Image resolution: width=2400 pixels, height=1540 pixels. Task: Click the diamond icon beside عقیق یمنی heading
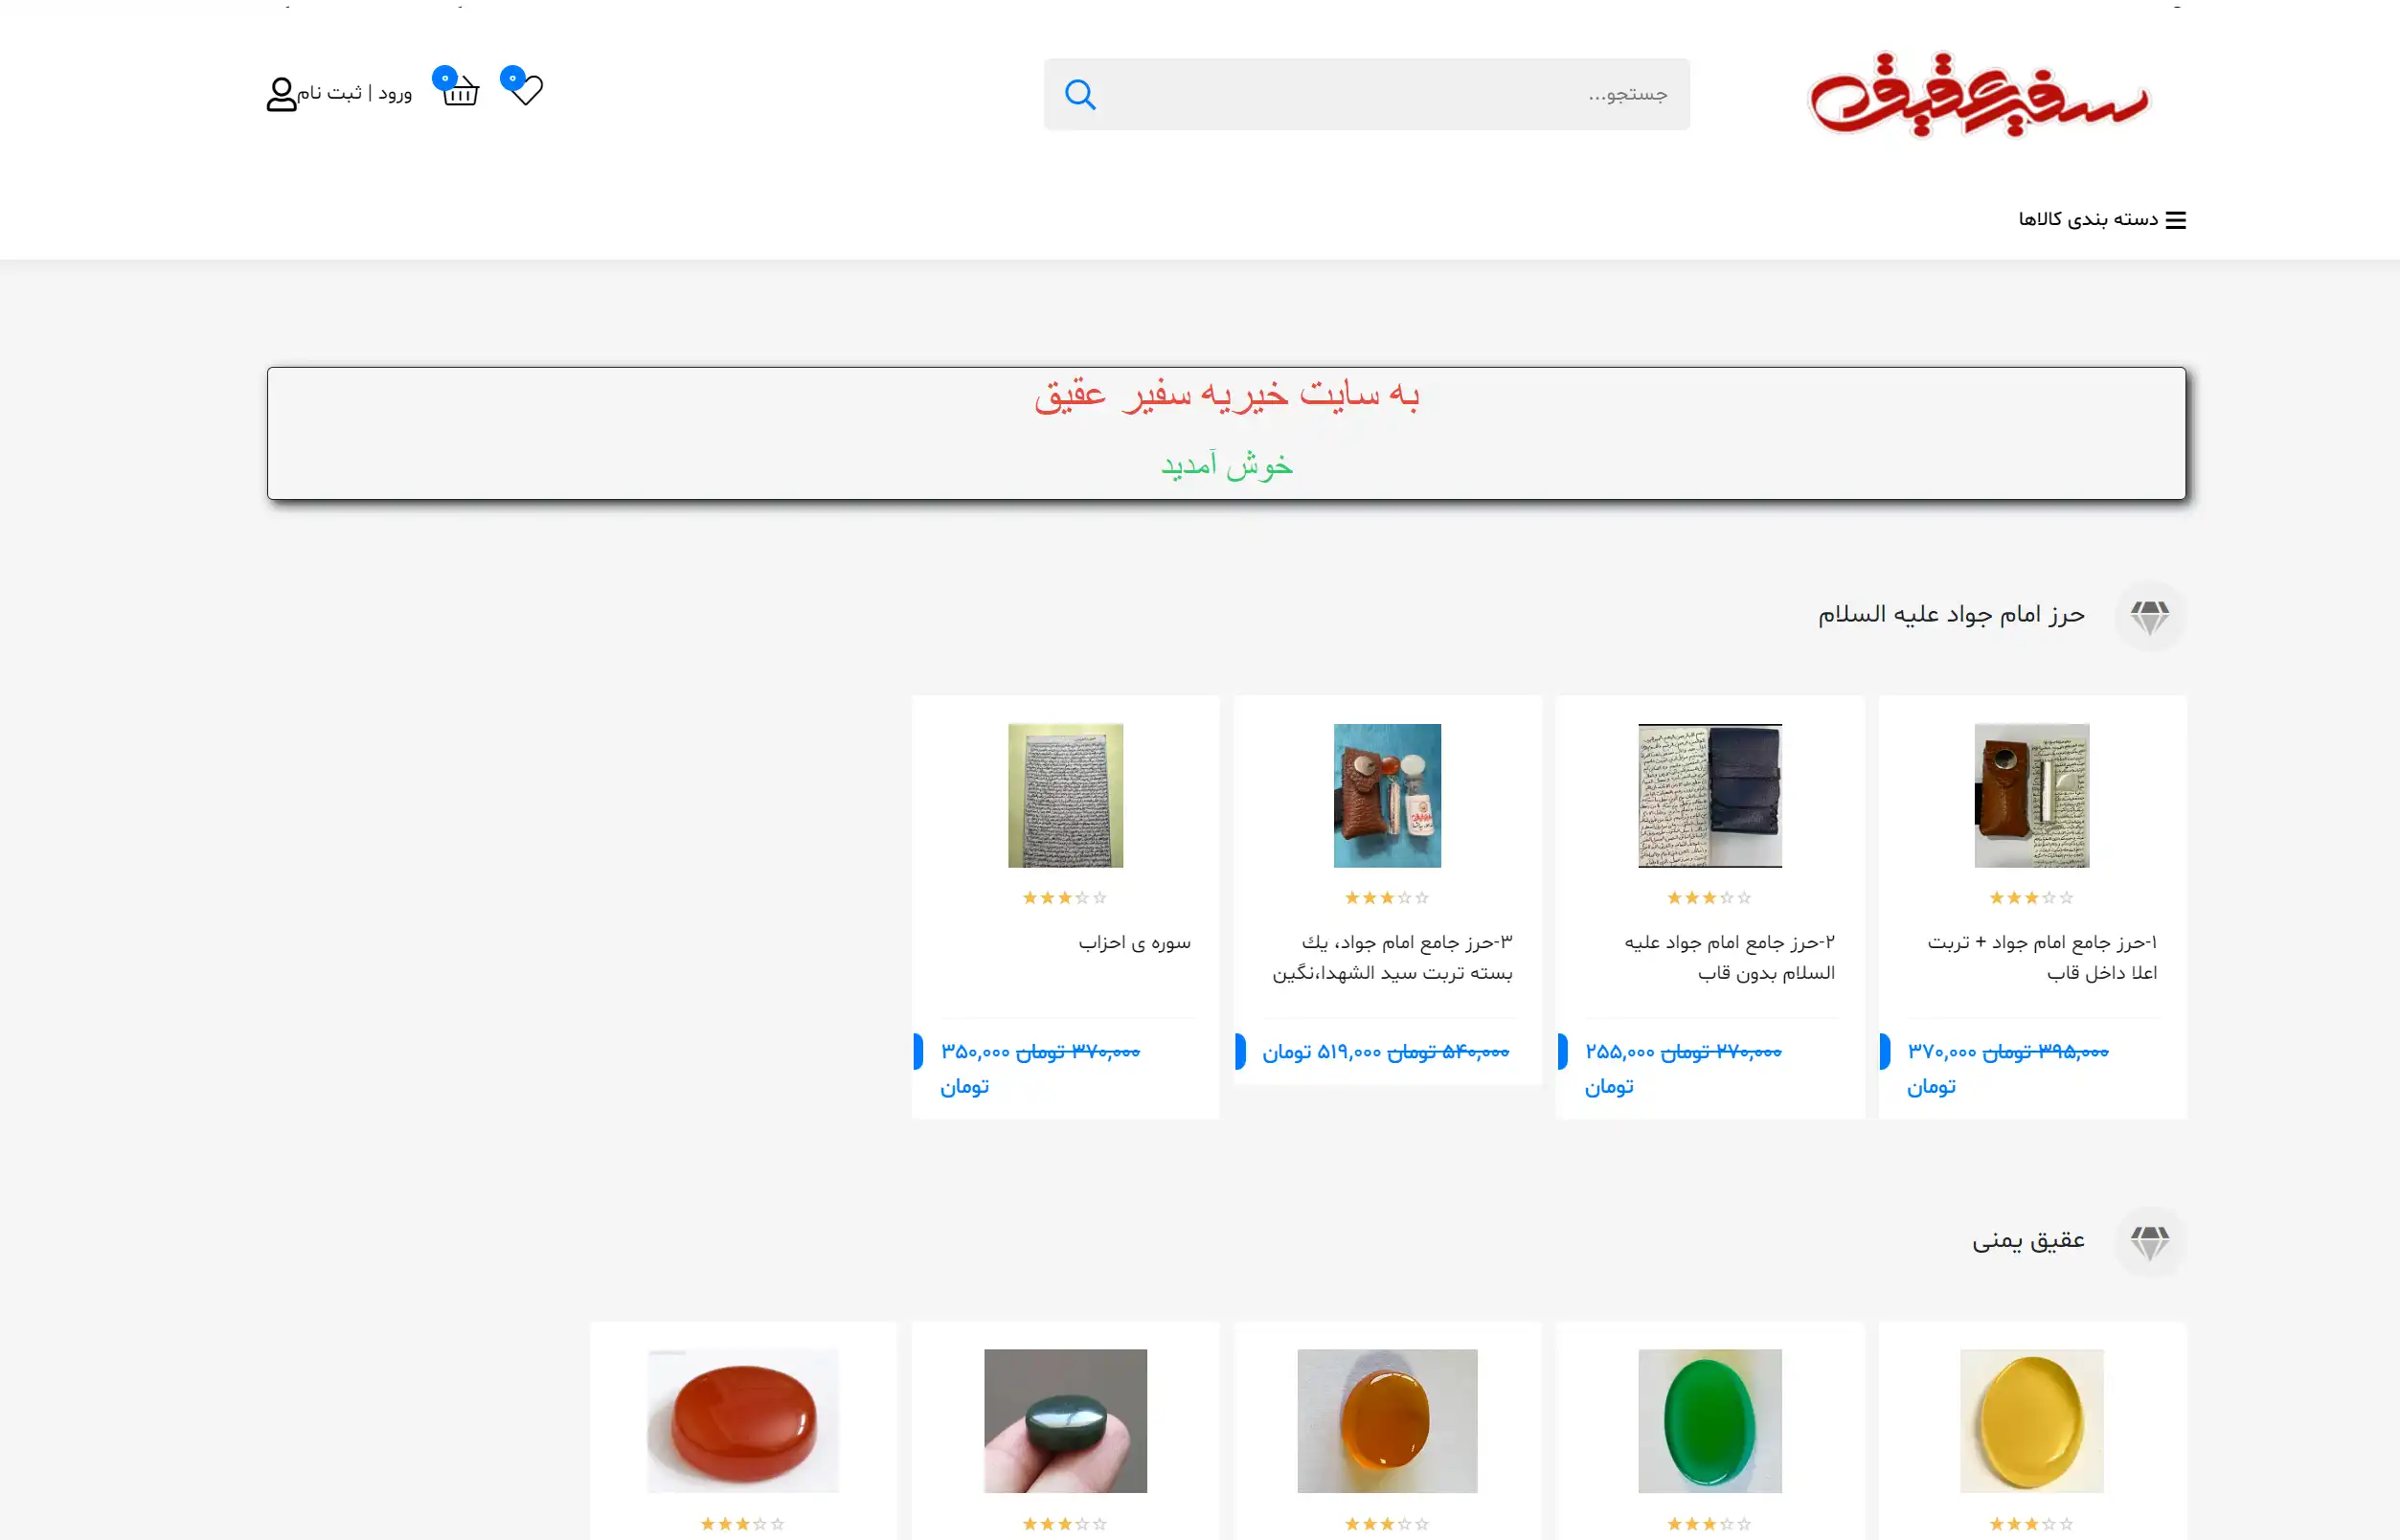point(2150,1242)
